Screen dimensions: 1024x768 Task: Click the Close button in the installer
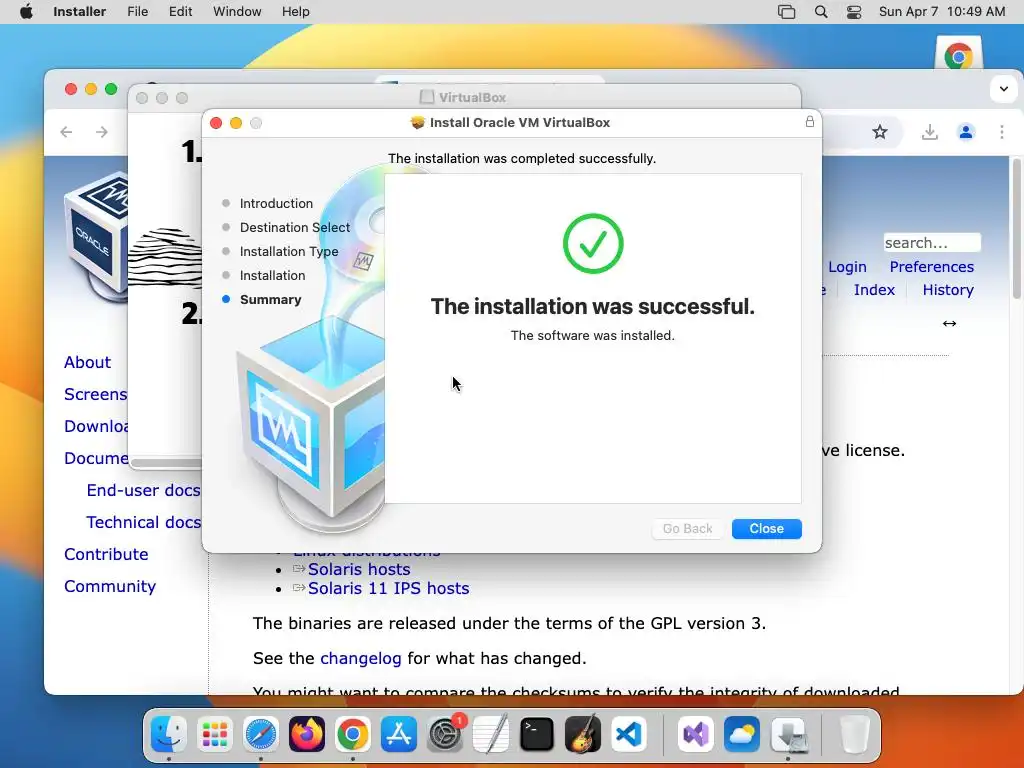[x=766, y=528]
